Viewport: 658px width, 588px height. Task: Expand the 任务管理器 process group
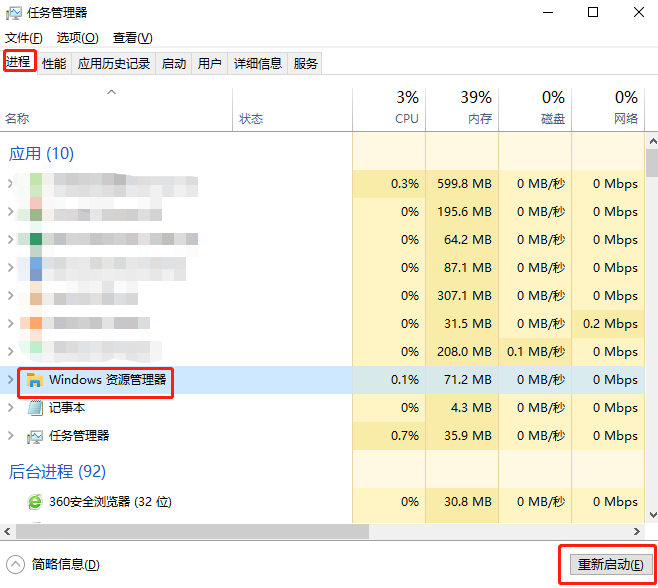tap(11, 436)
